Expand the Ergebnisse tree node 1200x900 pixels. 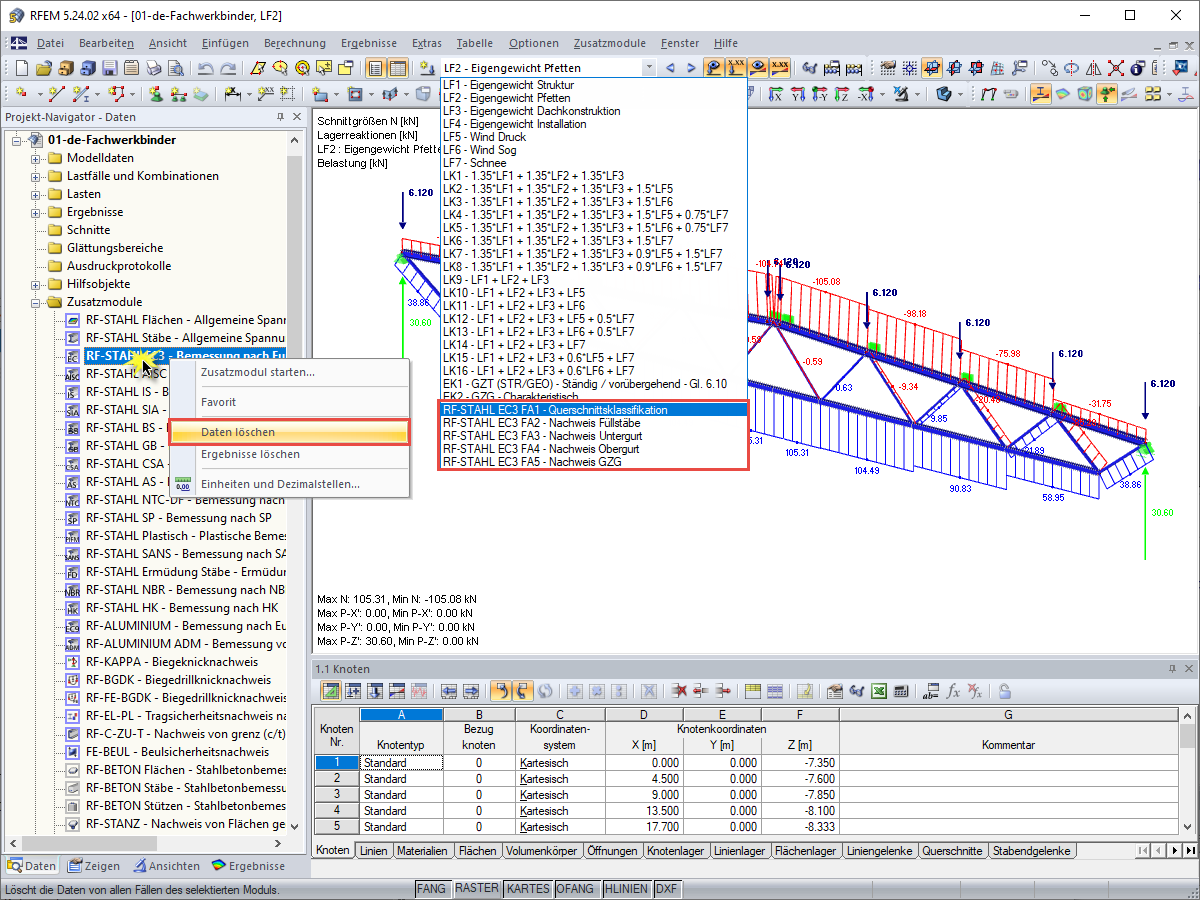click(36, 212)
